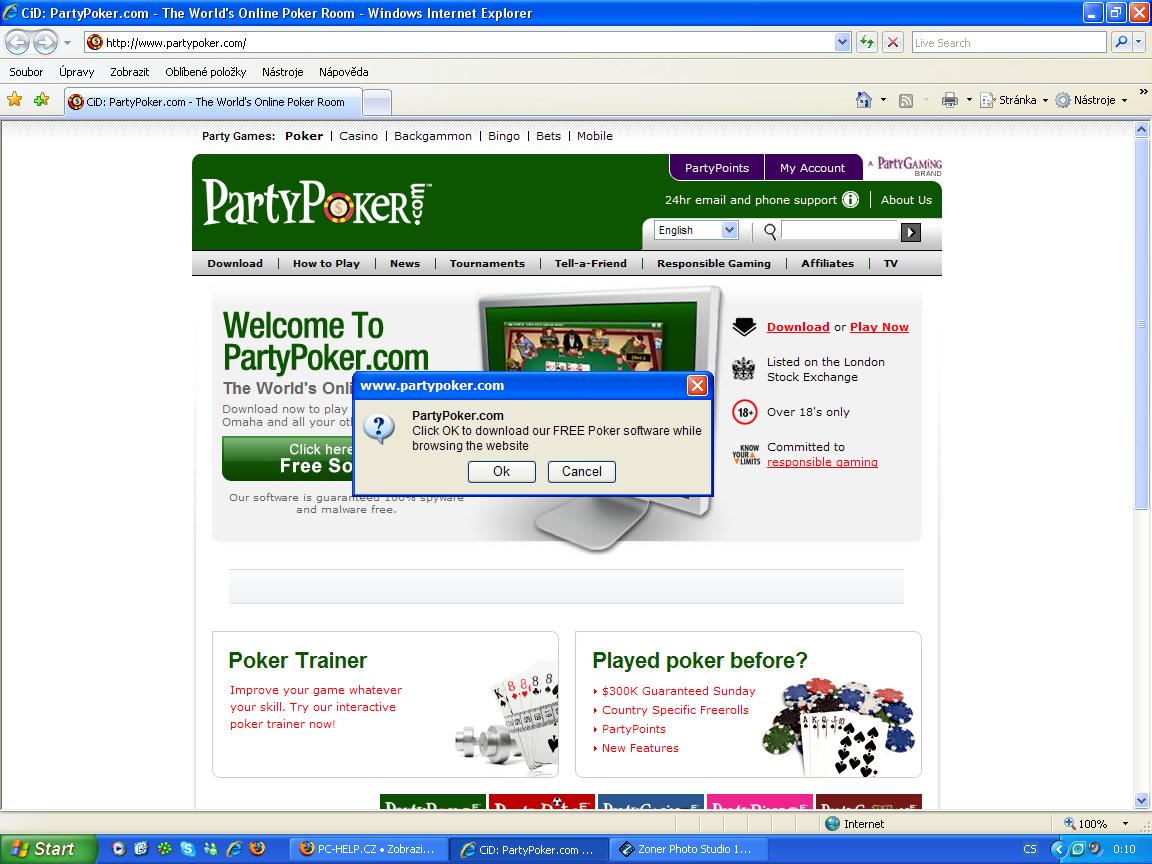Open a new blank browser tab
Image resolution: width=1152 pixels, height=864 pixels.
[377, 103]
